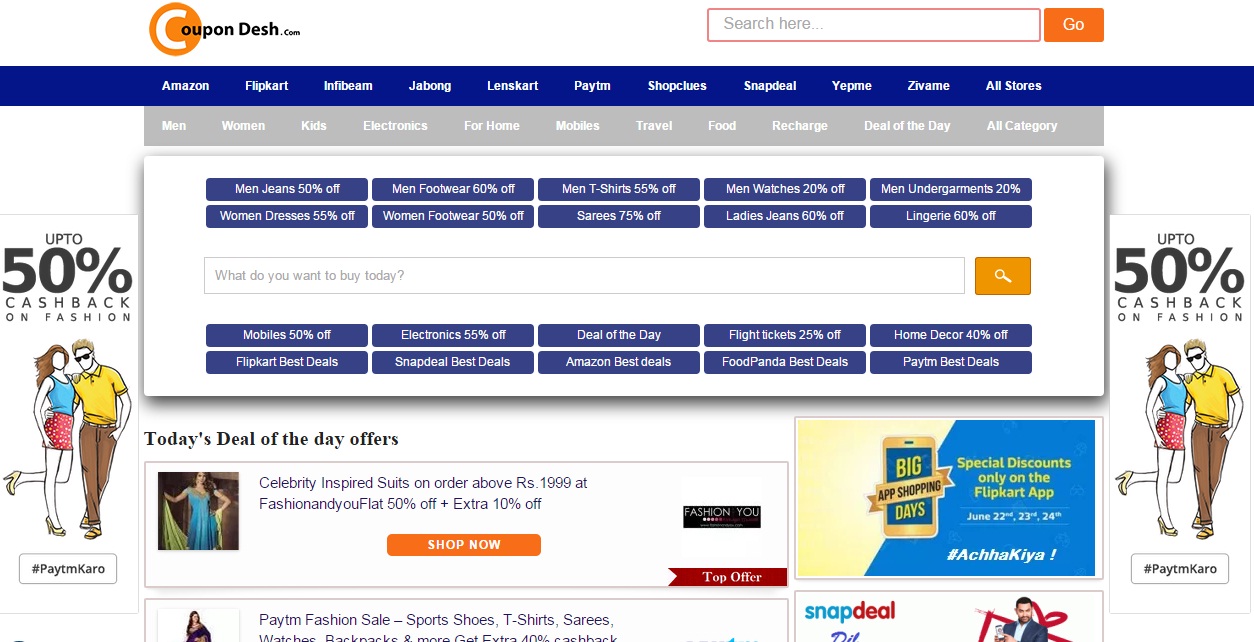Open the Recharge category
The height and width of the screenshot is (642, 1254).
click(x=800, y=126)
